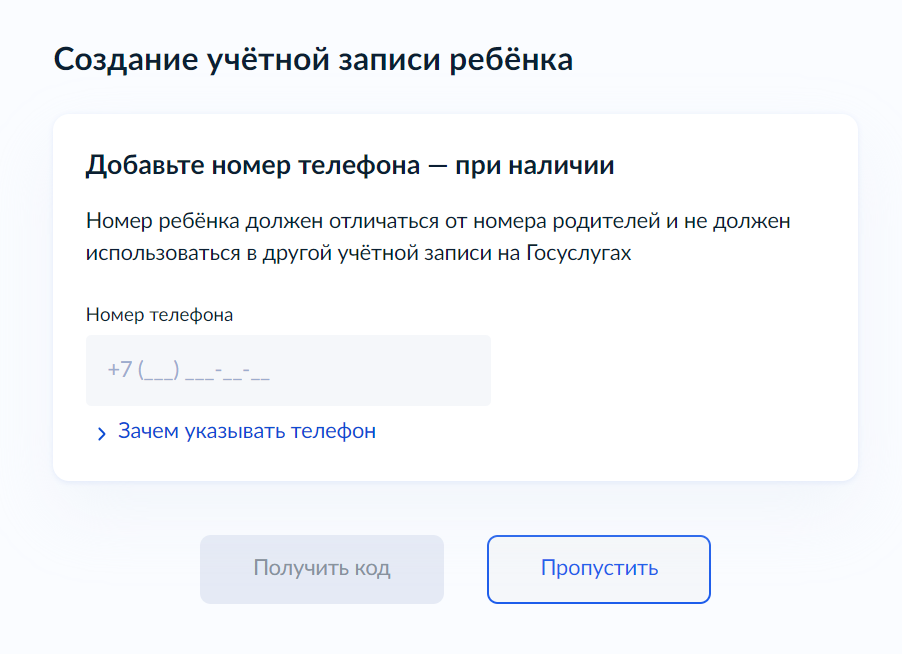
Task: Skip this step with the "Пропустить" button
Action: (x=598, y=569)
